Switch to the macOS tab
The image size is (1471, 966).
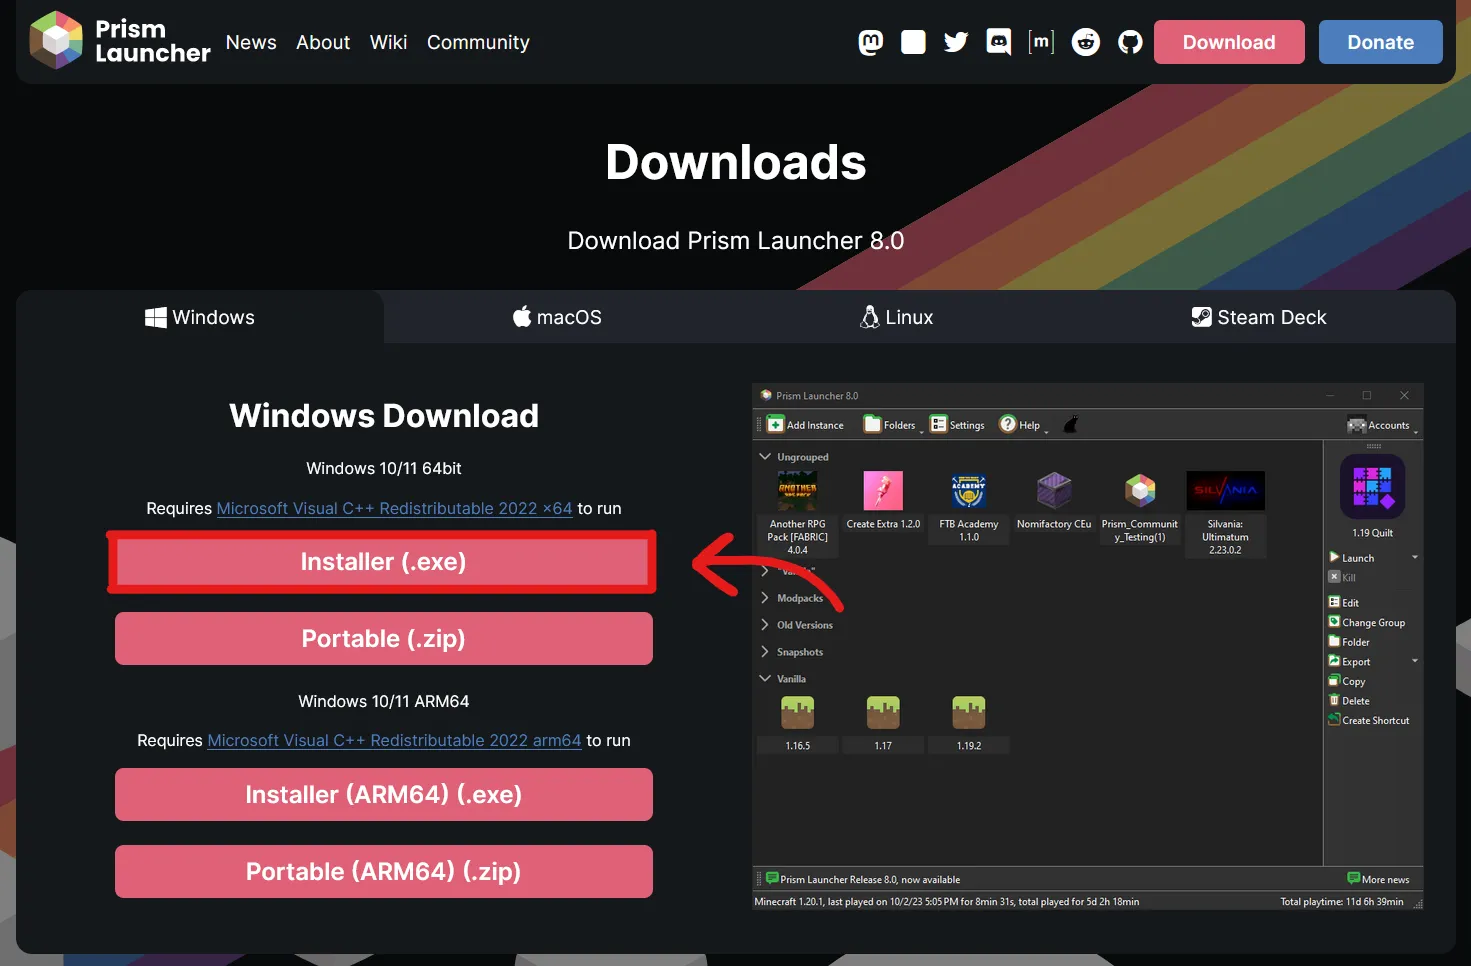(557, 317)
